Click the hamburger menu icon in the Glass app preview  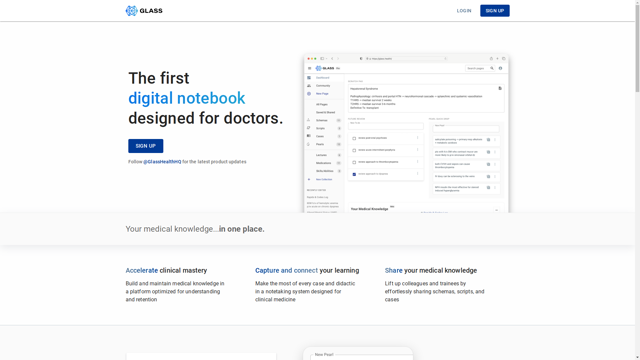click(x=309, y=68)
